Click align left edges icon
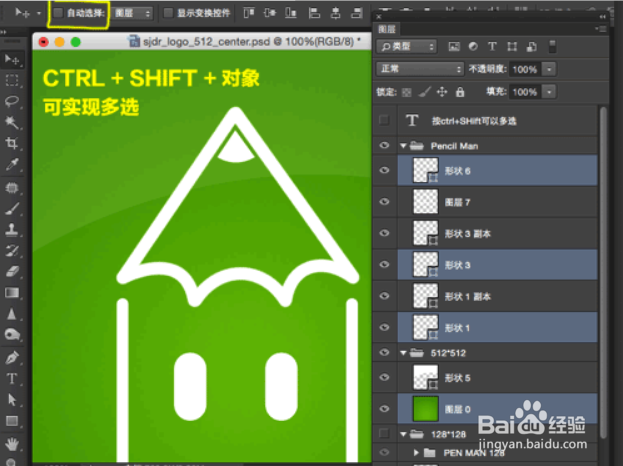Screen dimensions: 623x466 [x=314, y=13]
